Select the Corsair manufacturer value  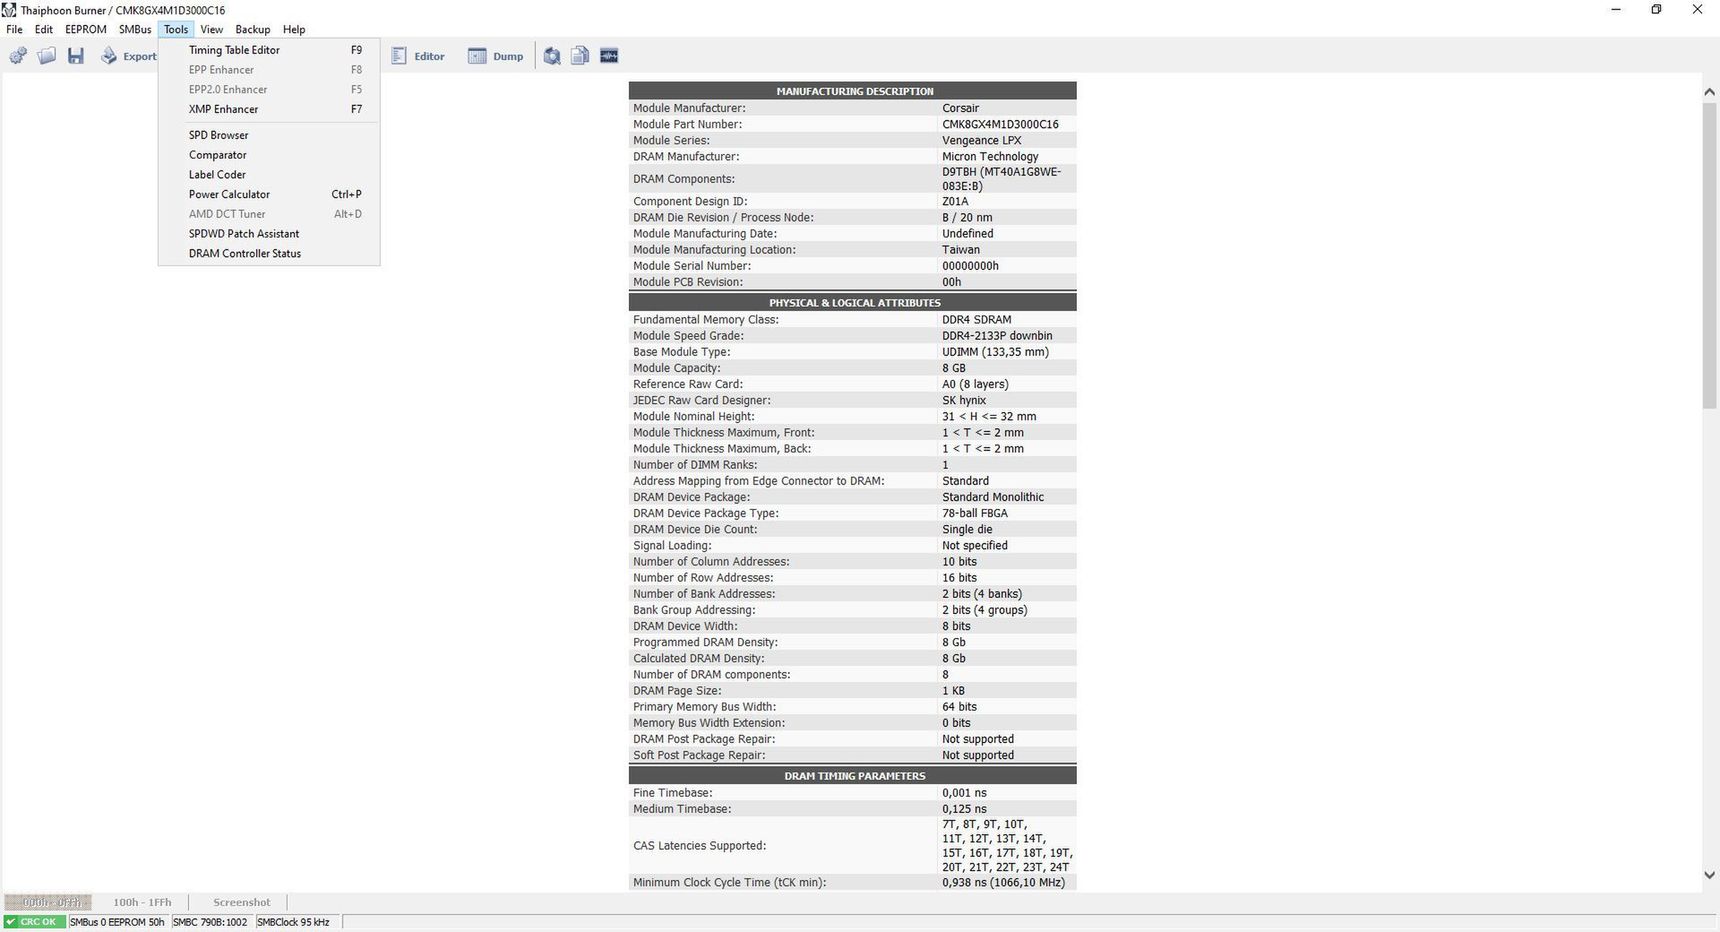960,108
